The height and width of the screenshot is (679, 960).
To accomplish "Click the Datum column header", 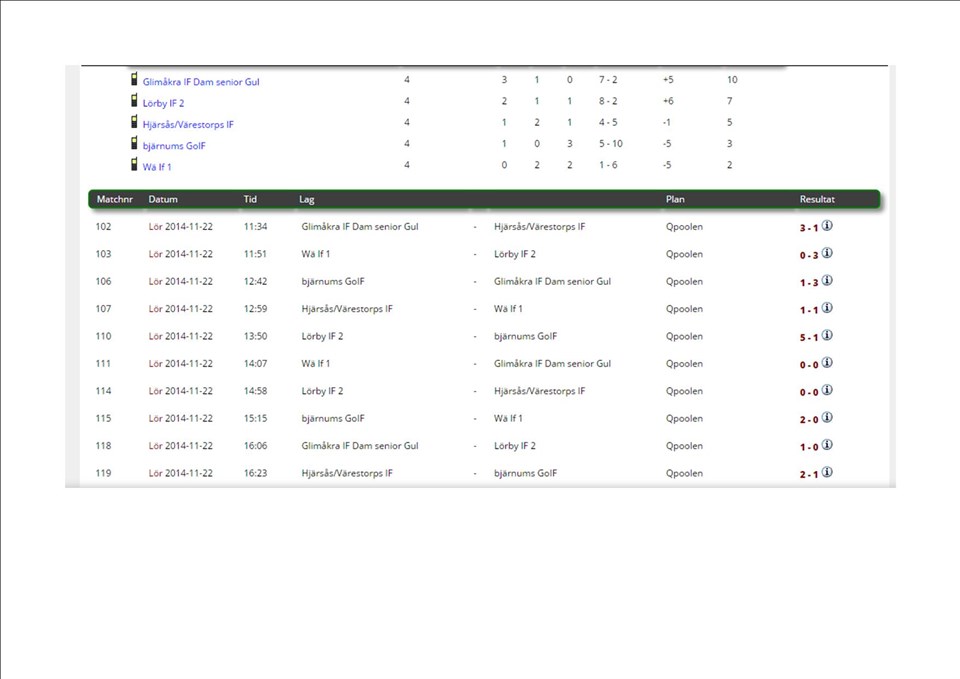I will [163, 199].
